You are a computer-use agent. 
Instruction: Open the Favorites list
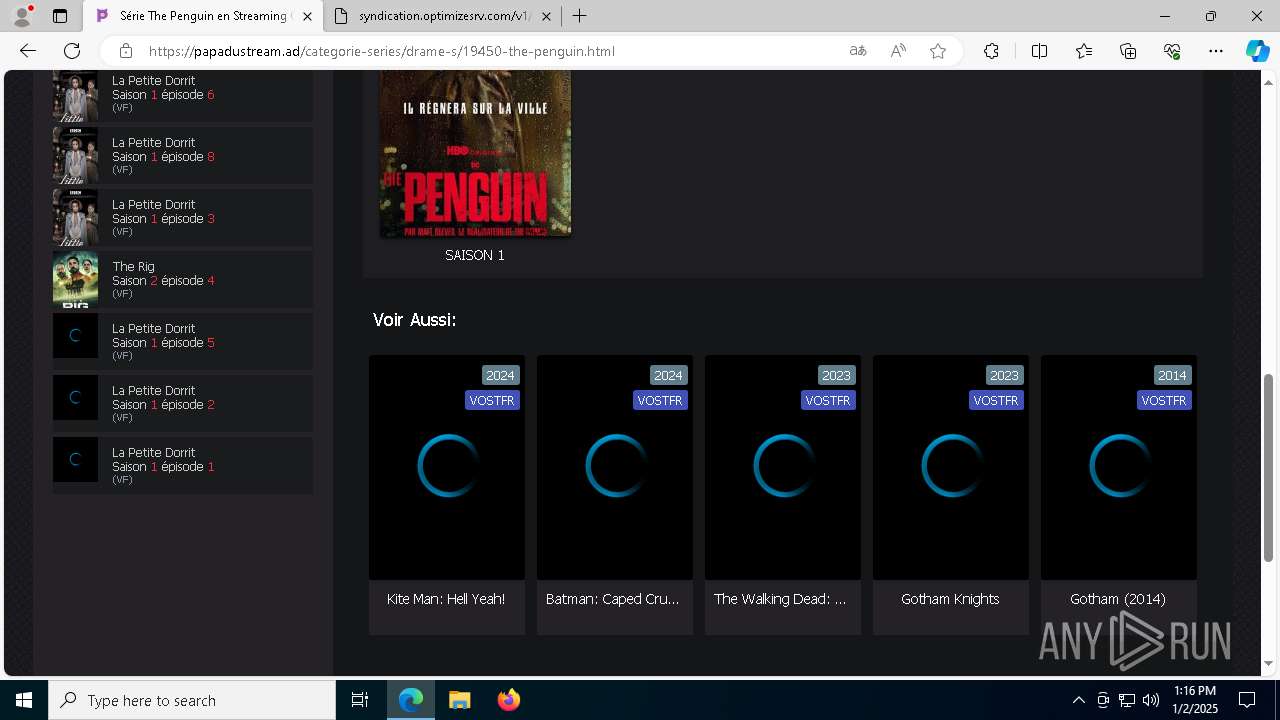coord(1084,51)
